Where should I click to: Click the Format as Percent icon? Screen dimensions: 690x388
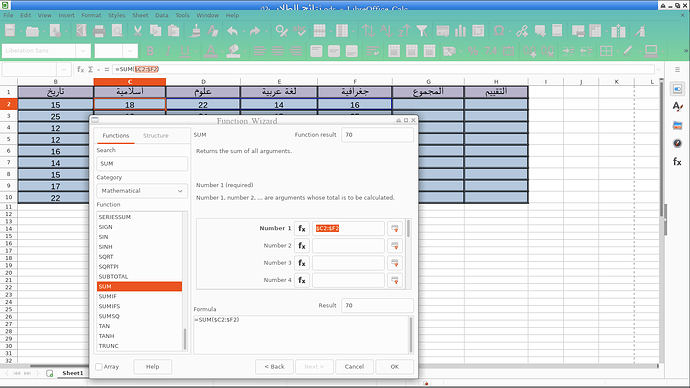coord(473,51)
